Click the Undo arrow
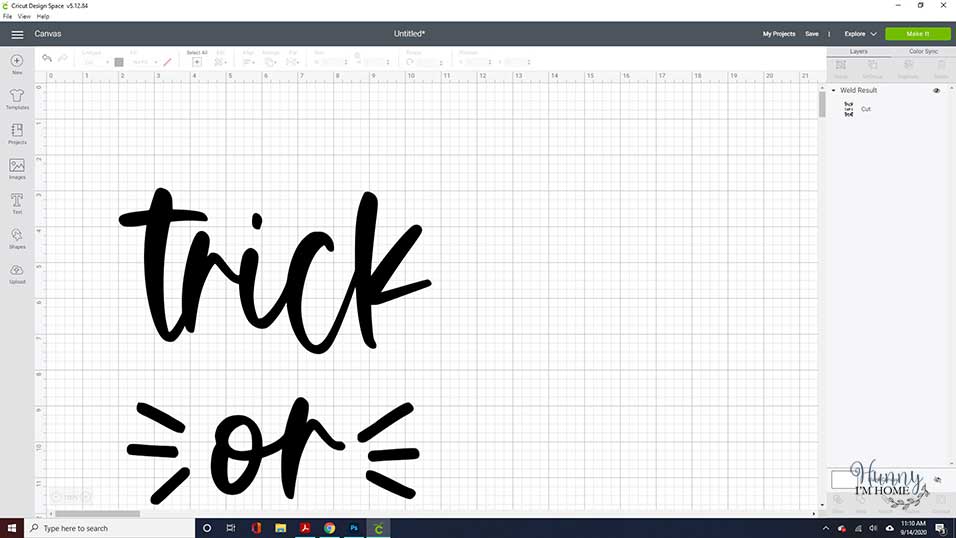Screen dimensions: 956x538 tap(47, 59)
